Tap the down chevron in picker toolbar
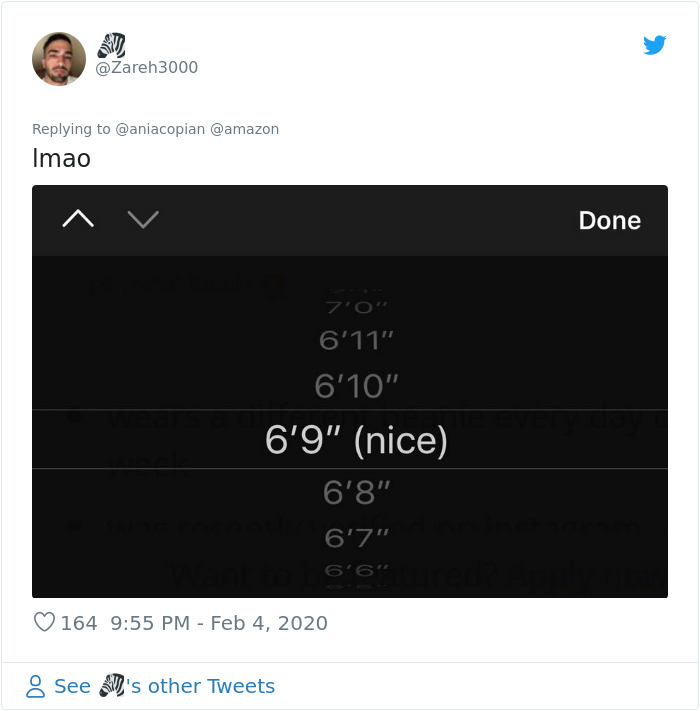The width and height of the screenshot is (700, 711). point(143,219)
